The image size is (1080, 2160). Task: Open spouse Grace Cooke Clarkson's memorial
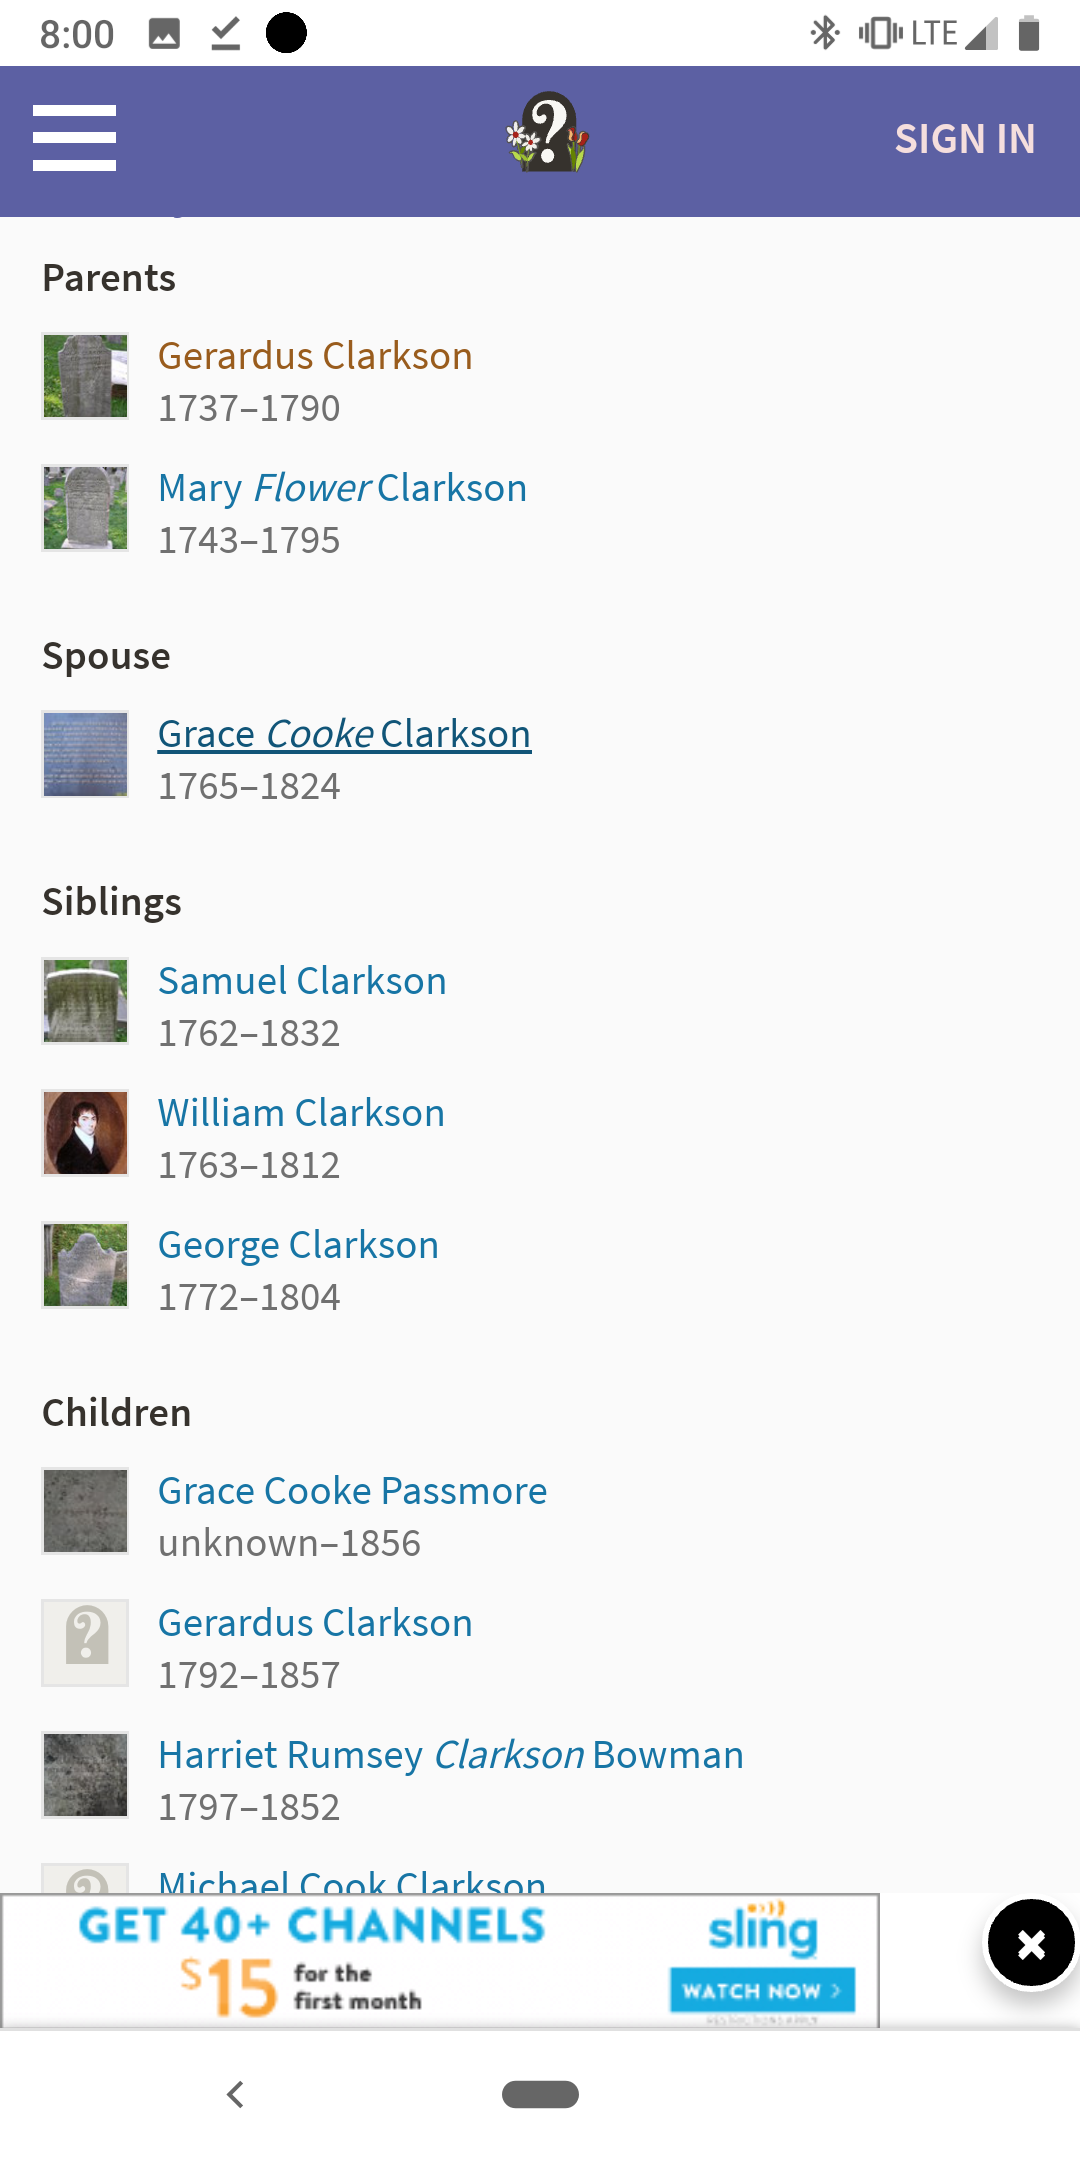coord(344,734)
